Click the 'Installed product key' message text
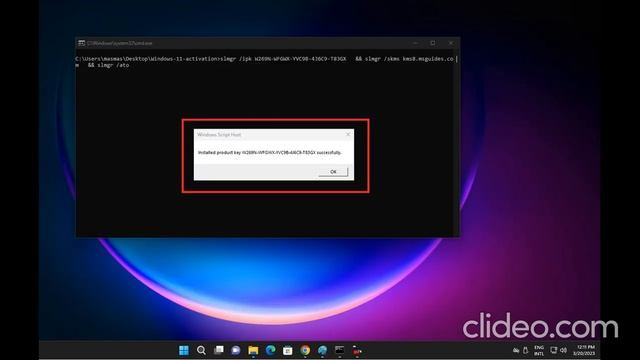640x360 pixels. tap(270, 152)
